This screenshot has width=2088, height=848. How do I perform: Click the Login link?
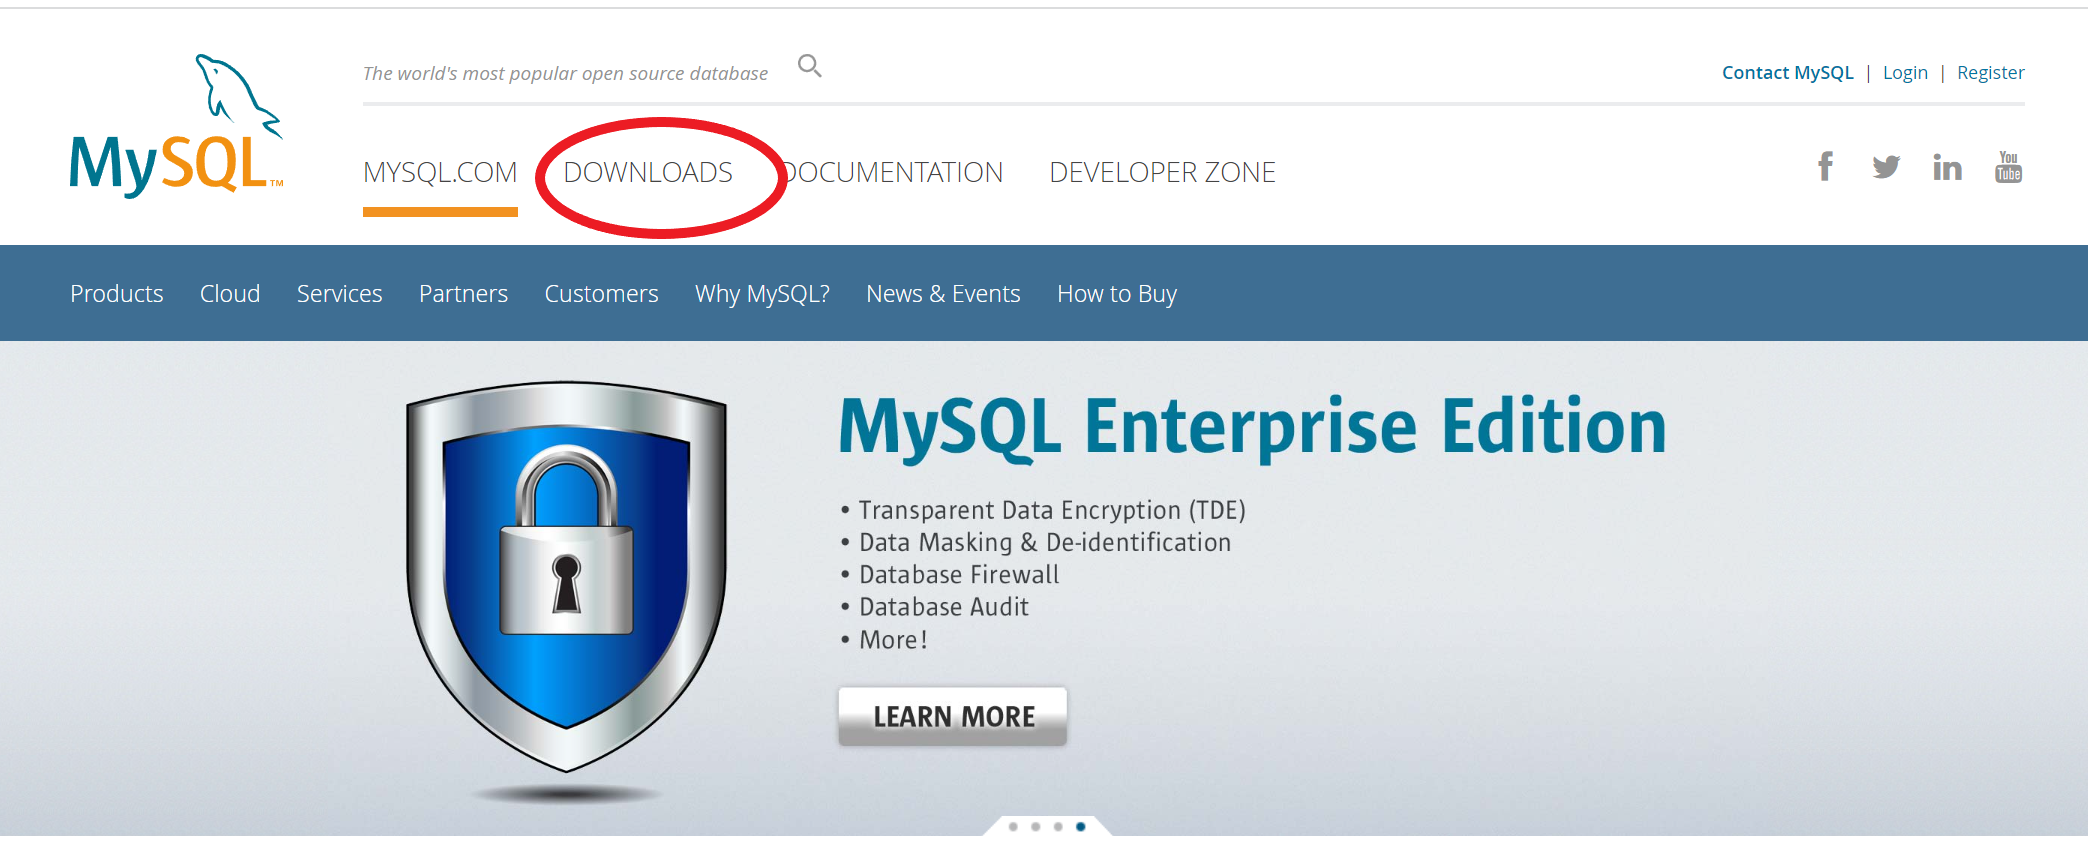click(1905, 72)
